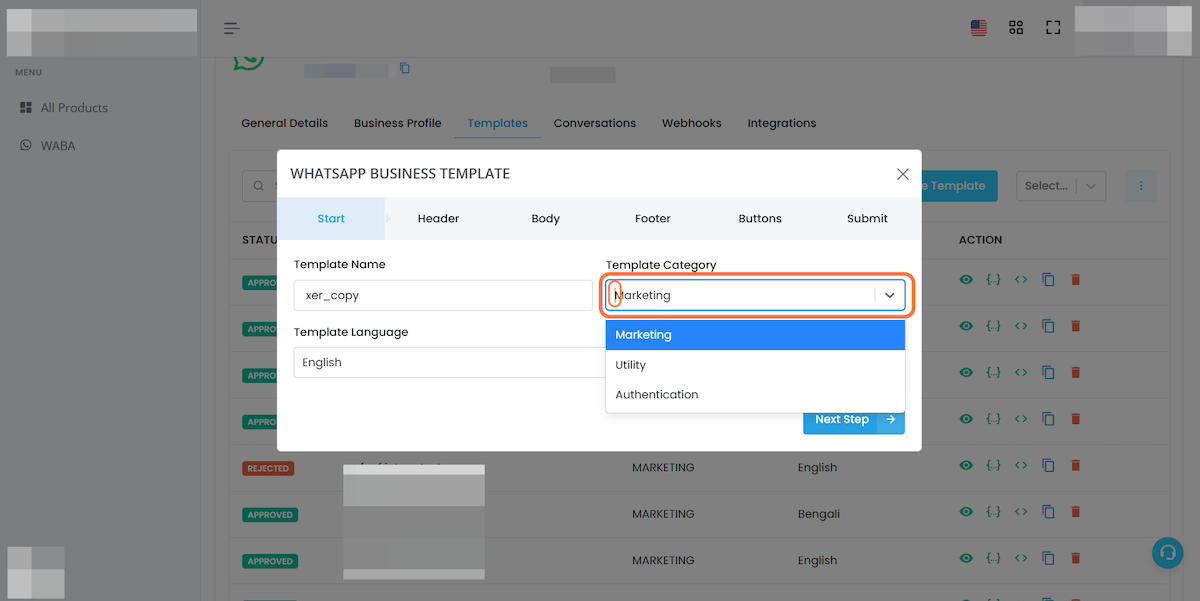Open the apps grid icon in top bar
The image size is (1200, 601).
tap(1016, 28)
